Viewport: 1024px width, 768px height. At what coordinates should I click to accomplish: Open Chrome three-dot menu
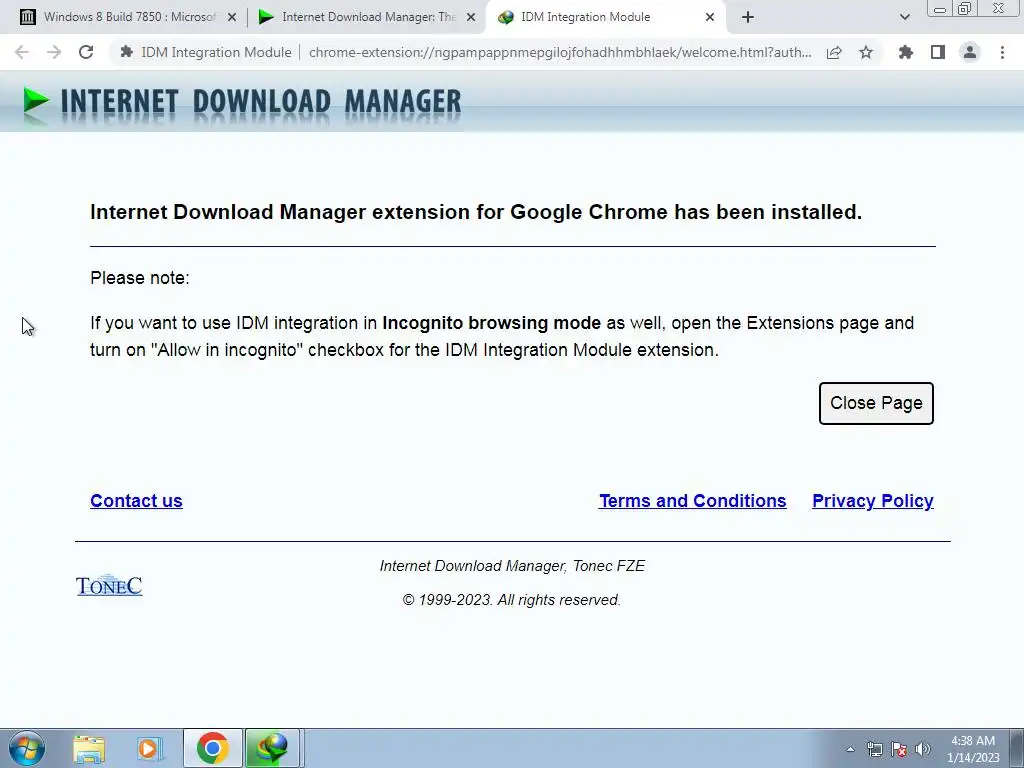click(x=1002, y=52)
